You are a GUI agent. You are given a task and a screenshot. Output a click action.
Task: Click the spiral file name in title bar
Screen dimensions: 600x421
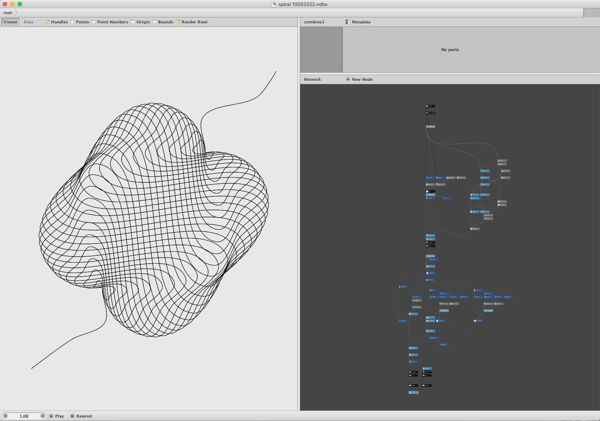[x=302, y=4]
